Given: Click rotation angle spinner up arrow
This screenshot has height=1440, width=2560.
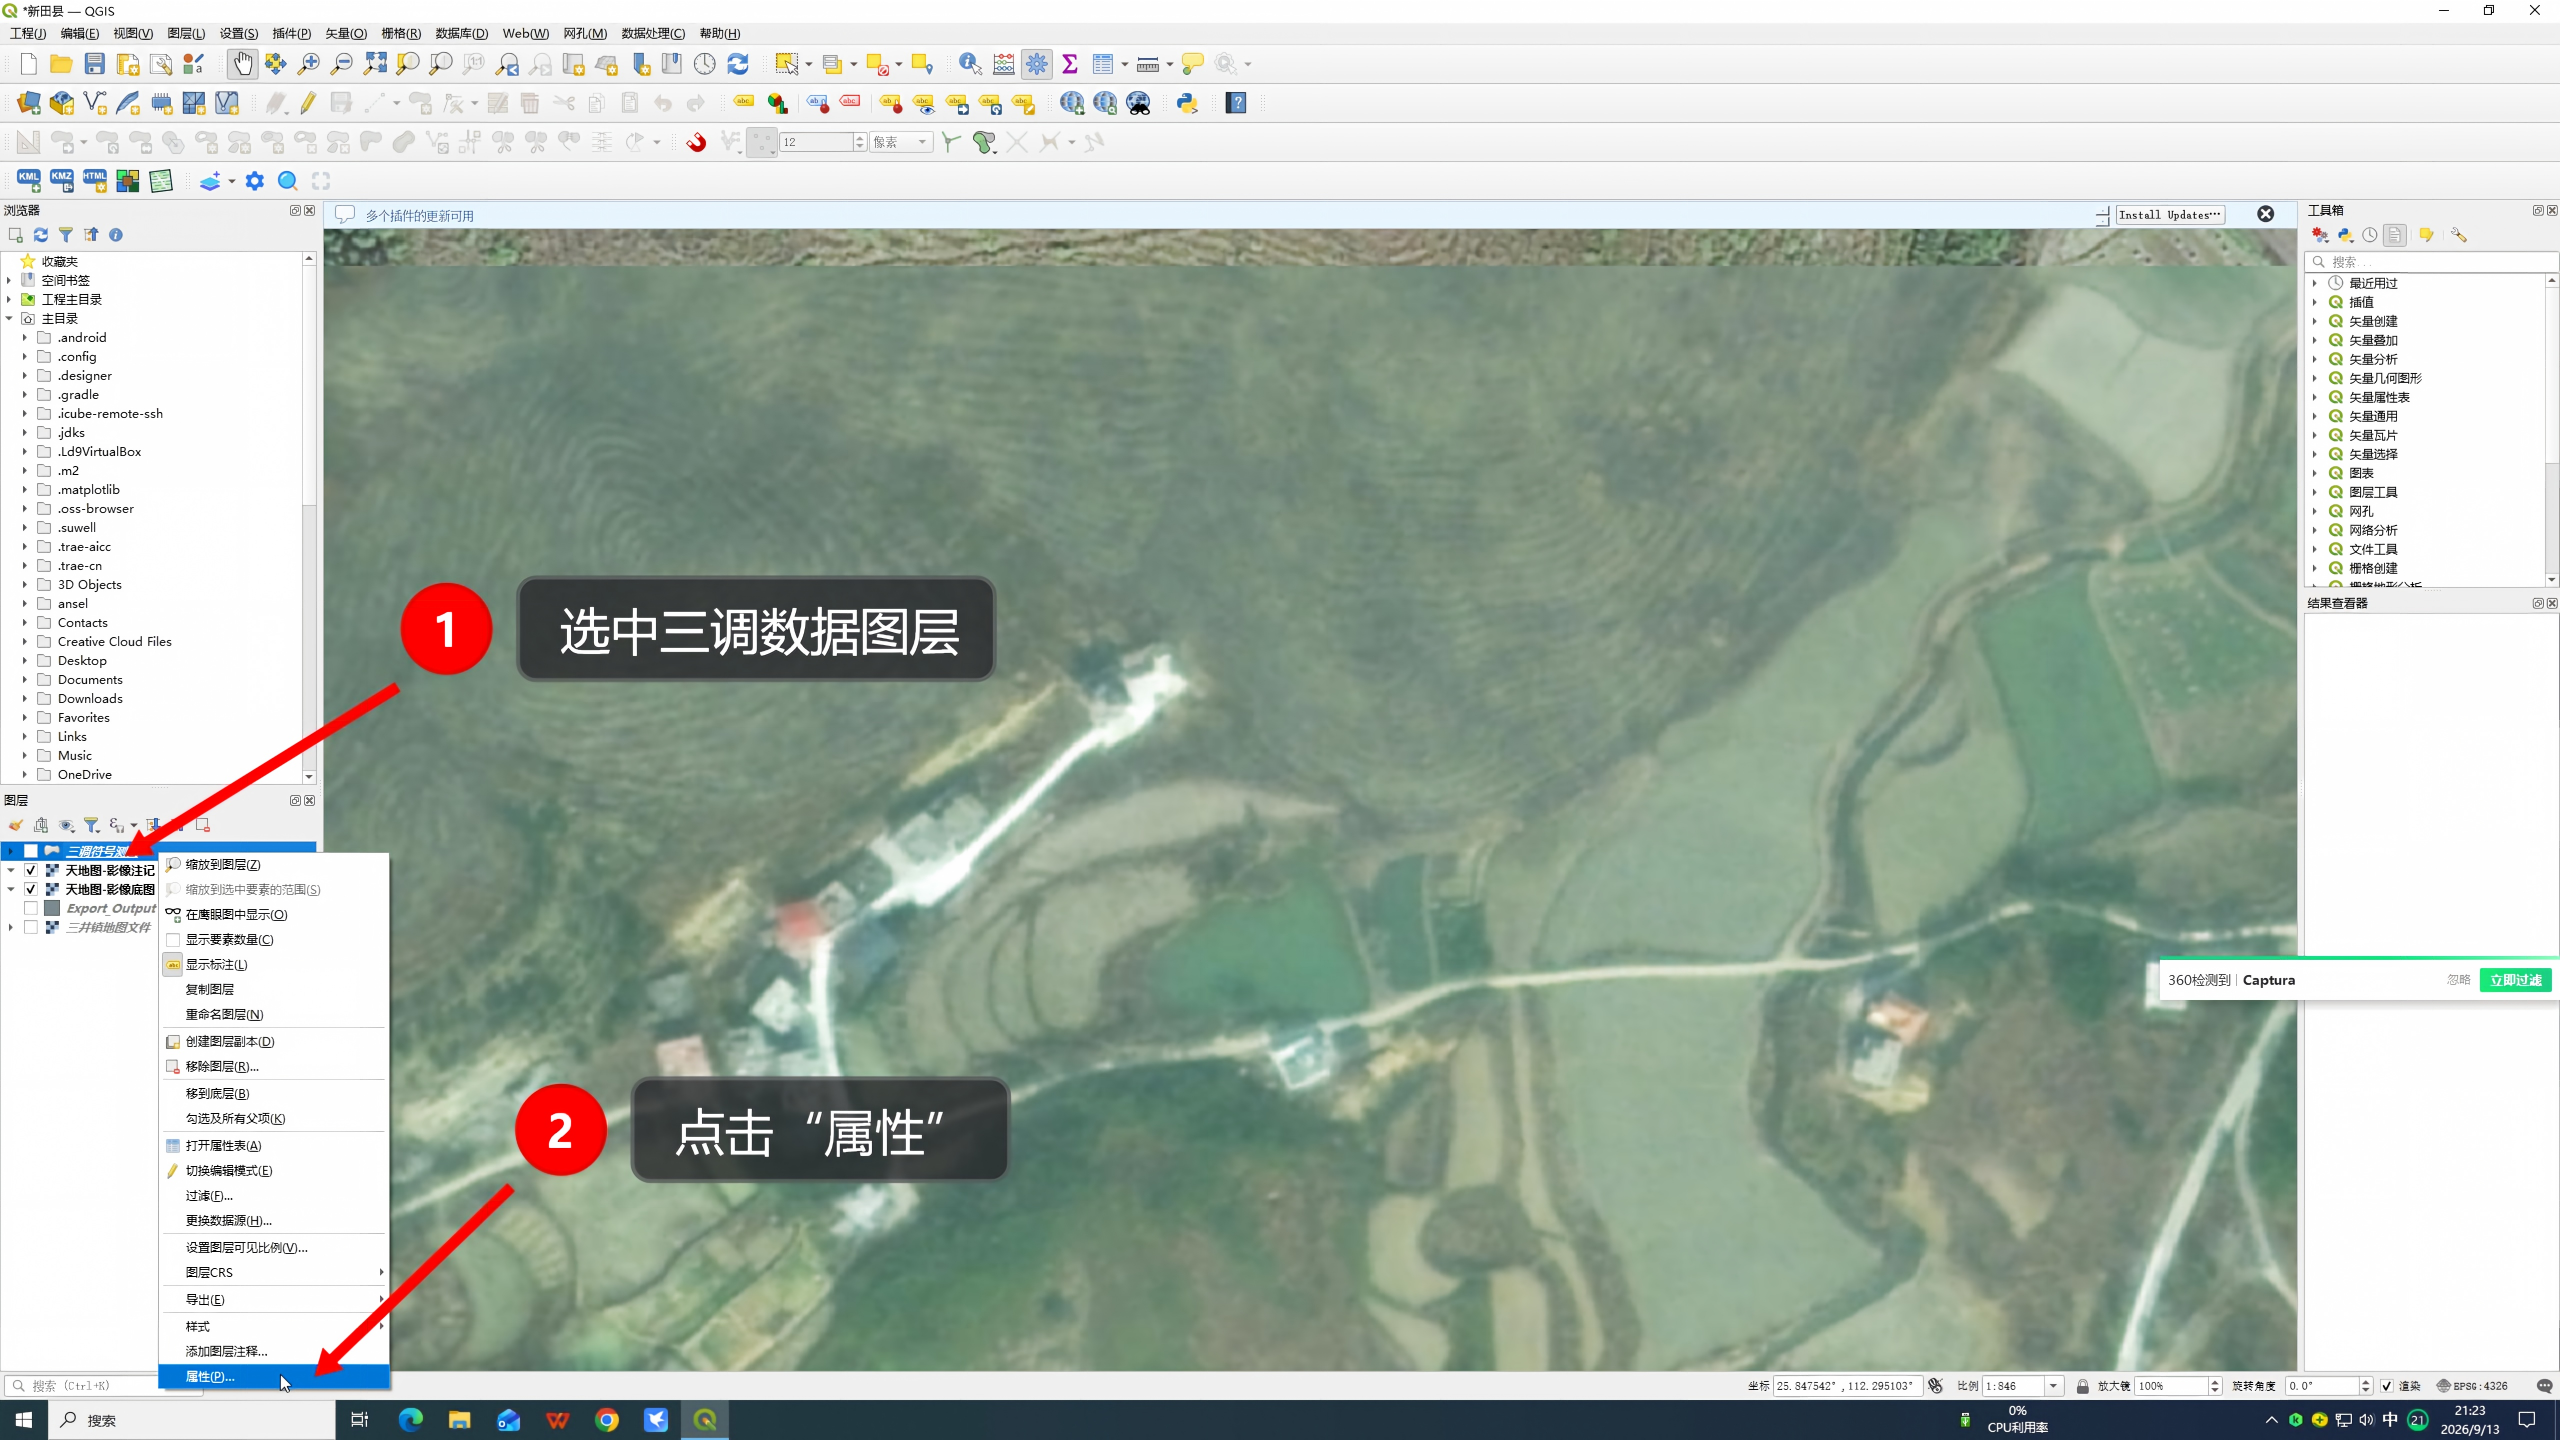Looking at the screenshot, I should pos(2365,1381).
